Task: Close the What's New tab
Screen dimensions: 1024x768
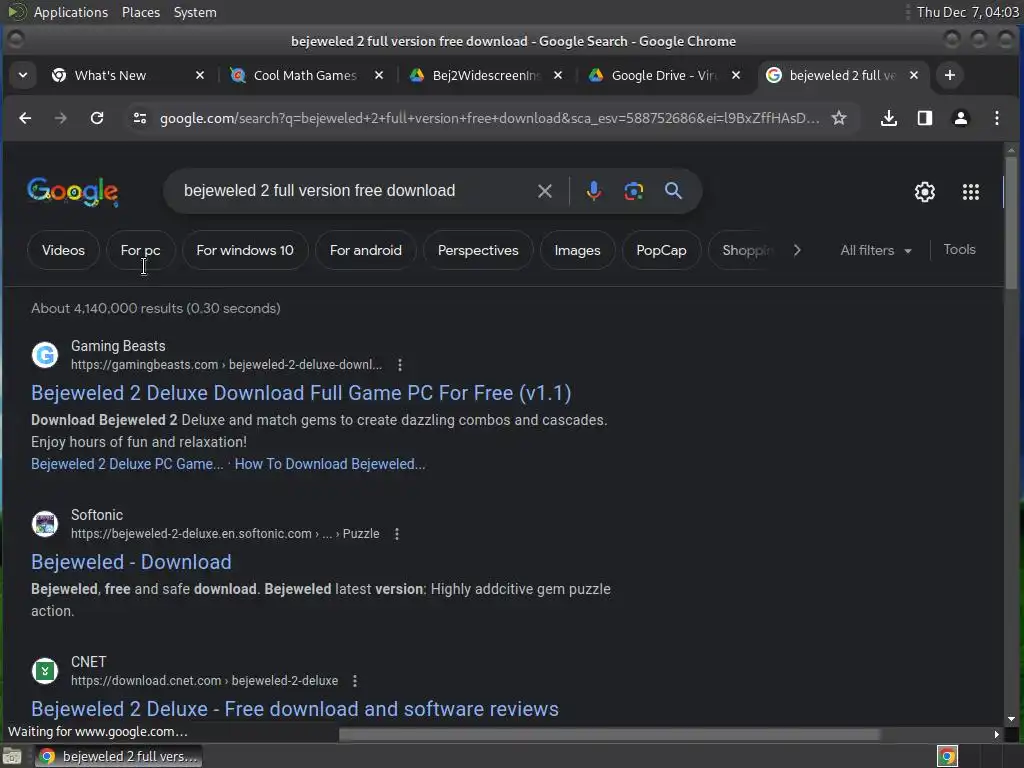Action: [x=200, y=75]
